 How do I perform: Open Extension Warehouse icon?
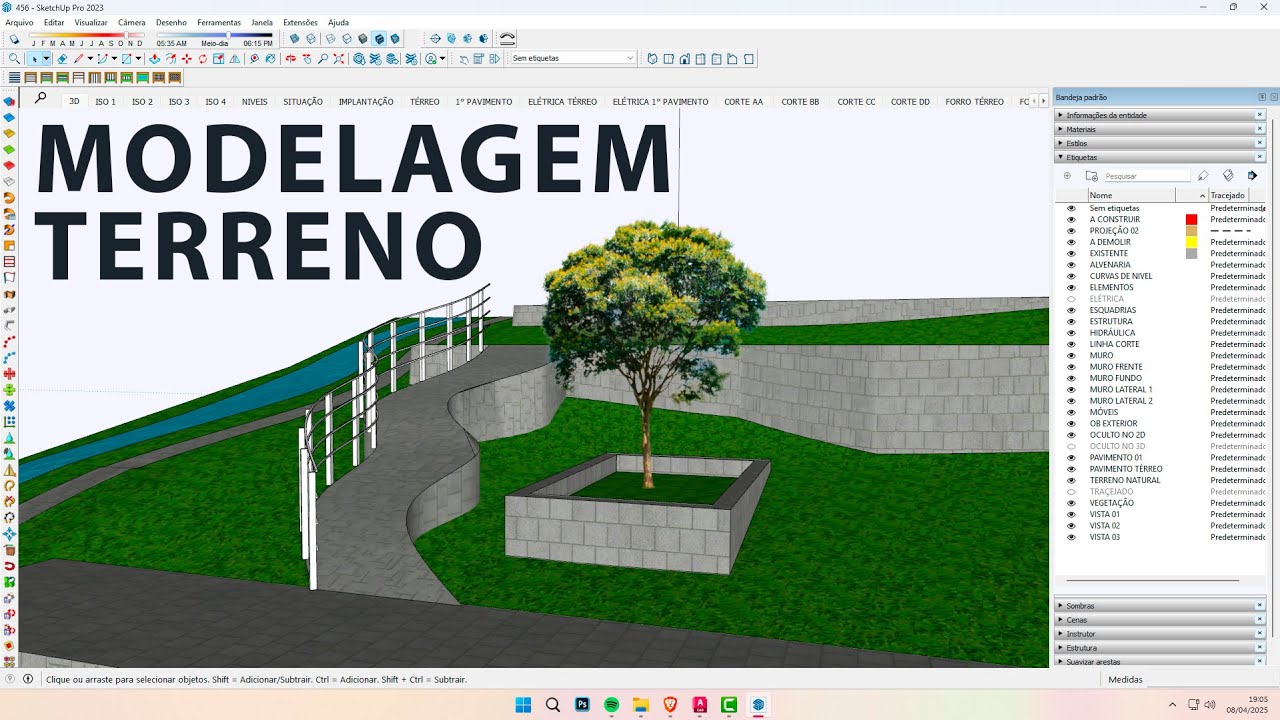375,58
